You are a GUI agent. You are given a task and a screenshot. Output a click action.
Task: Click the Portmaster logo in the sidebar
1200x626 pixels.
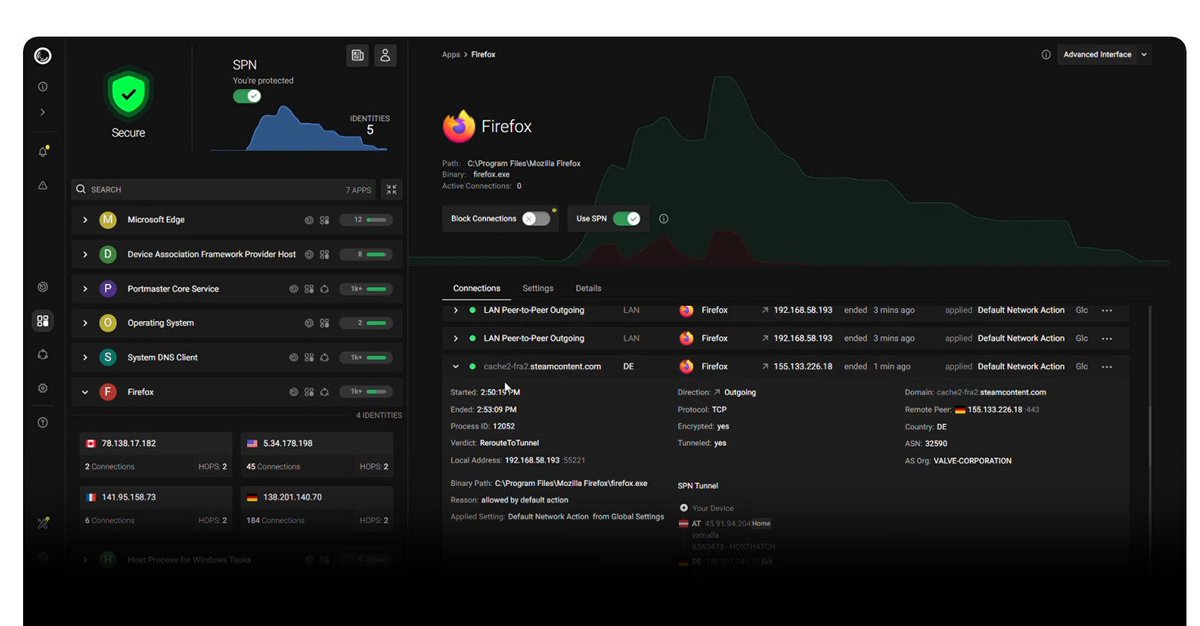42,56
